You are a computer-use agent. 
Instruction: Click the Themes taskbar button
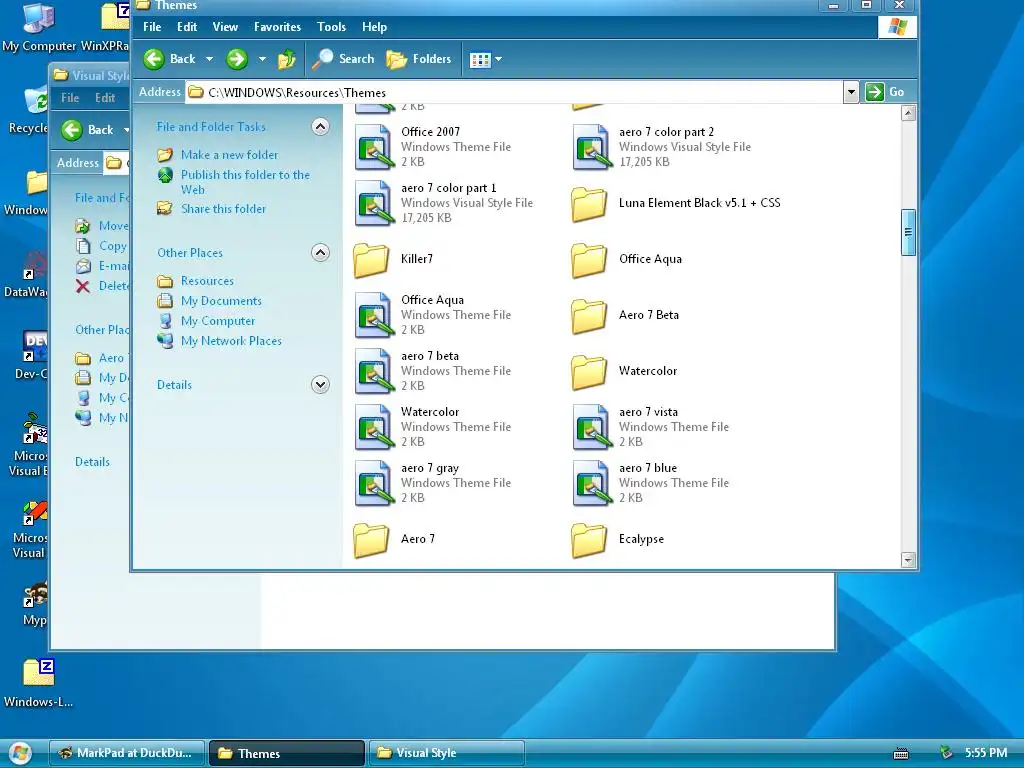[287, 753]
